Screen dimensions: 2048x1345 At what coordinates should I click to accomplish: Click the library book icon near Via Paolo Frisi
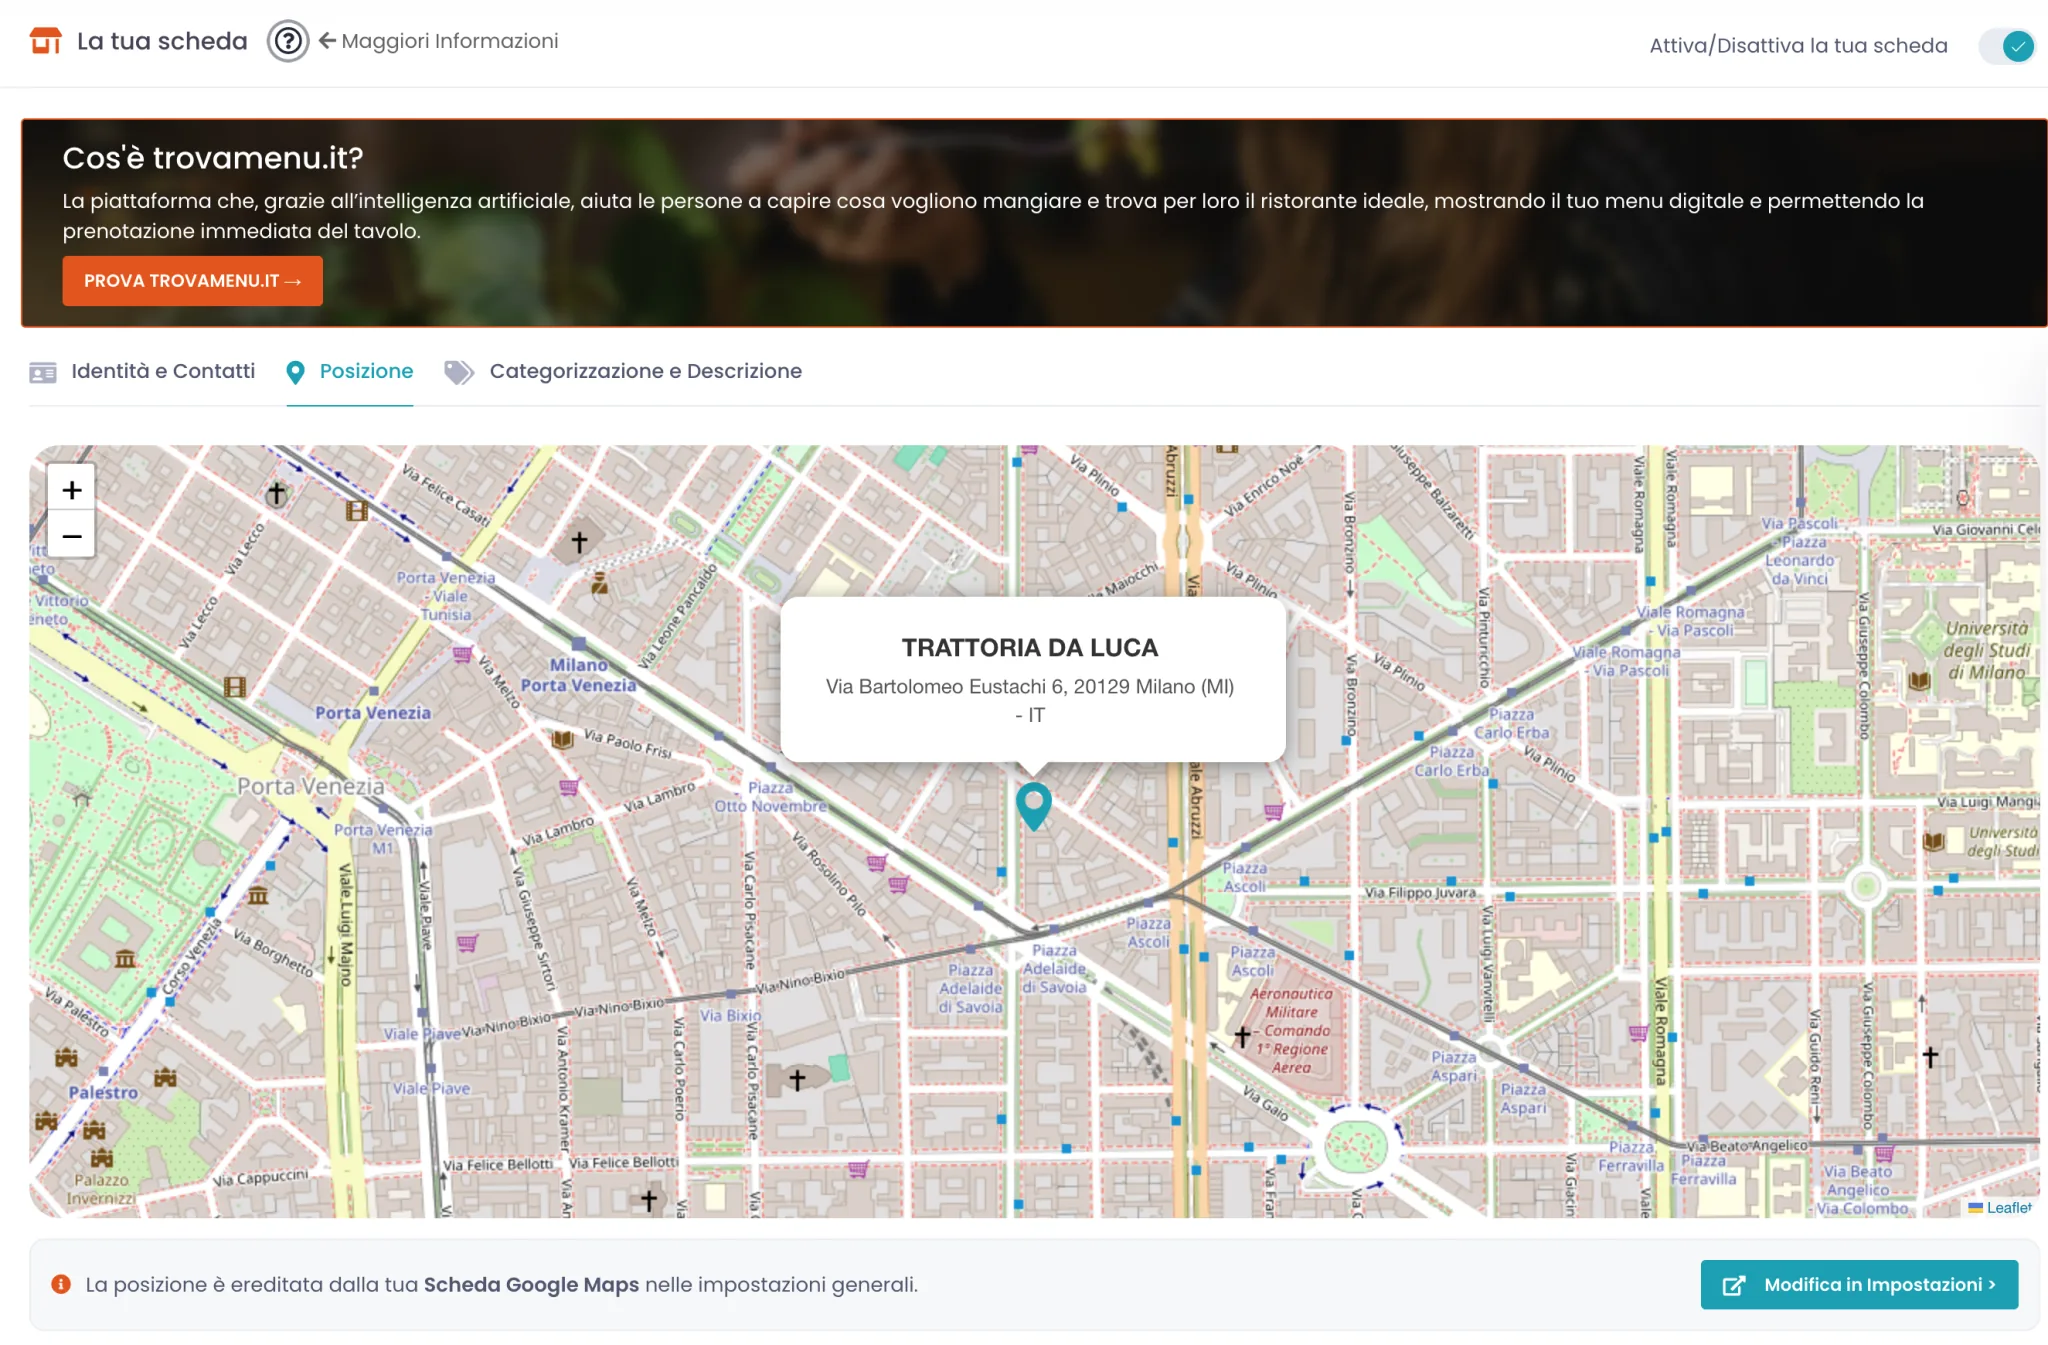click(563, 740)
